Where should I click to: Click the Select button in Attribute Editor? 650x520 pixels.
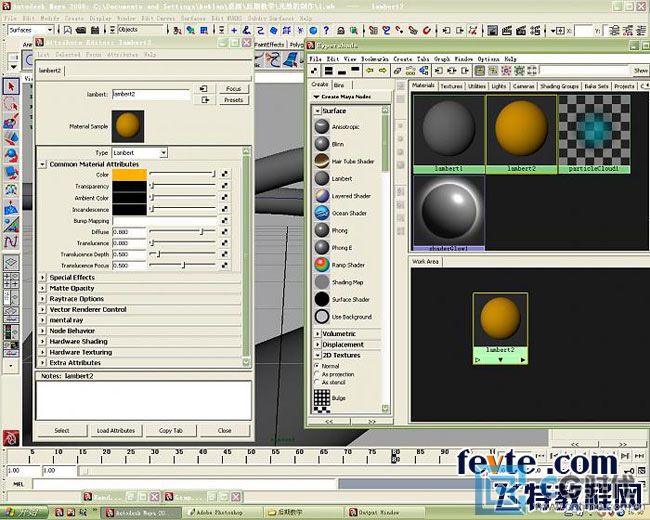point(62,430)
